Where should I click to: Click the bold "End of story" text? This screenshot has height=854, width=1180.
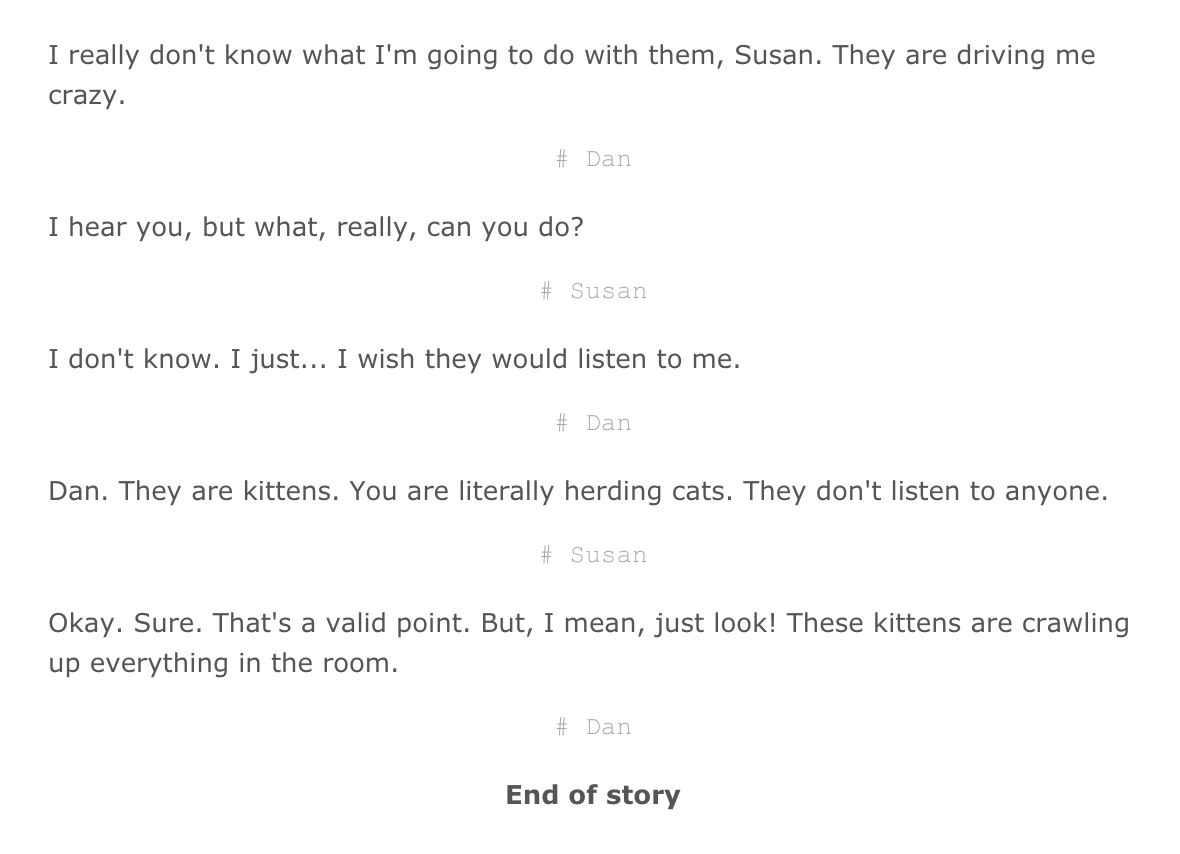[593, 795]
